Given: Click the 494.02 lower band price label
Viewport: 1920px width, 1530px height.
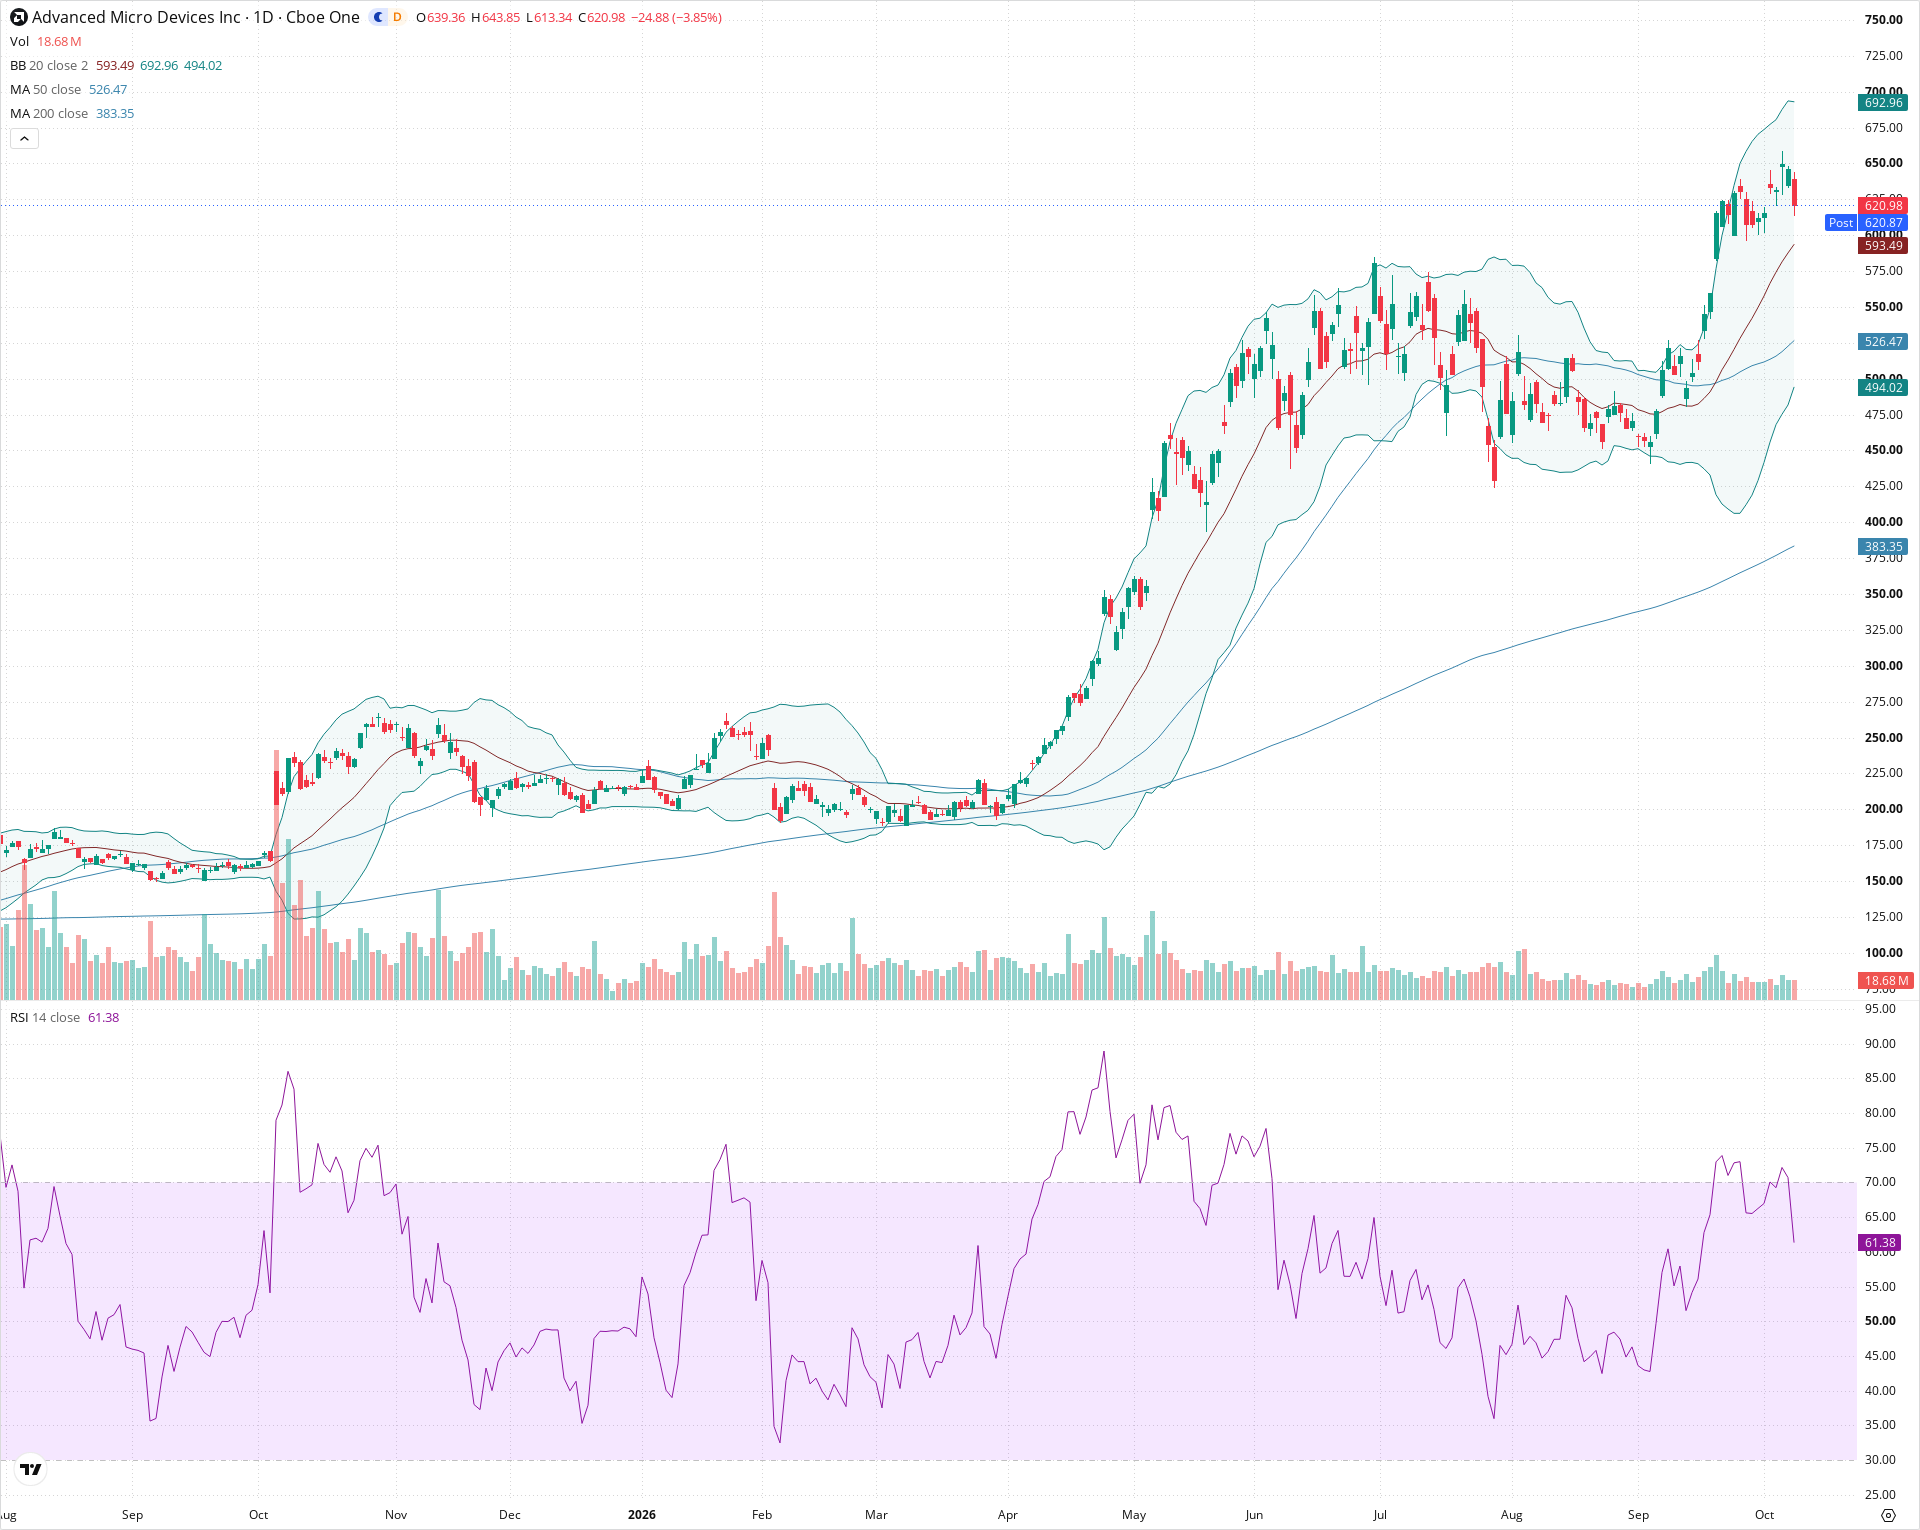Looking at the screenshot, I should pyautogui.click(x=1883, y=388).
